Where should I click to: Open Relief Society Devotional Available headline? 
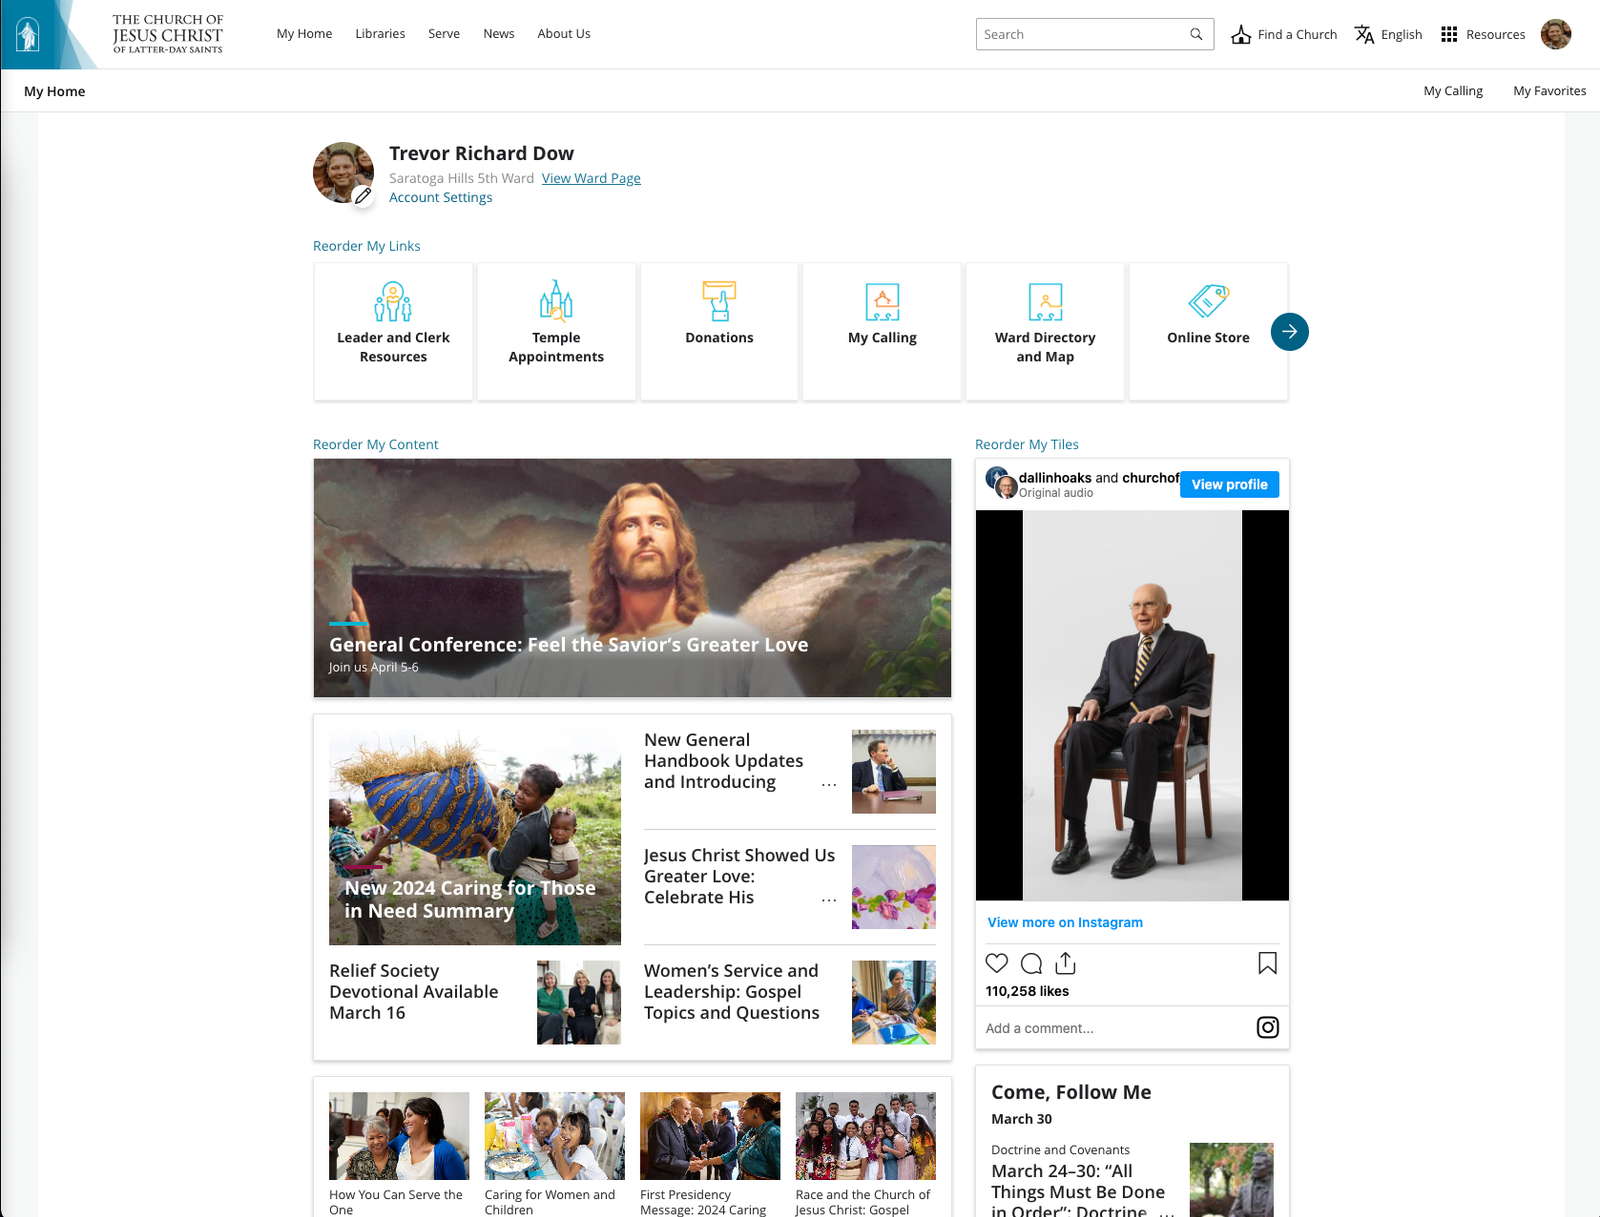click(414, 992)
